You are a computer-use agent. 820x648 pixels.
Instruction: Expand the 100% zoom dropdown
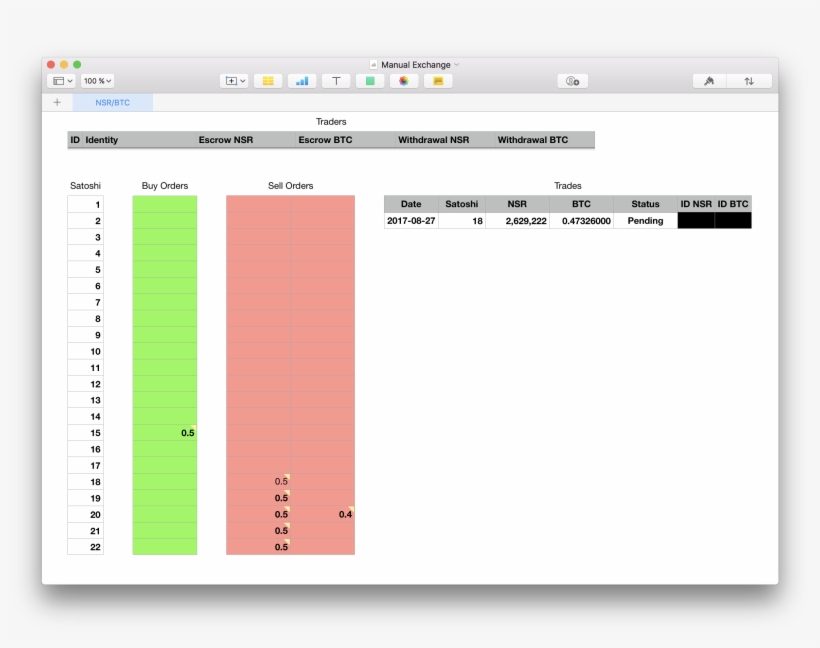click(97, 81)
